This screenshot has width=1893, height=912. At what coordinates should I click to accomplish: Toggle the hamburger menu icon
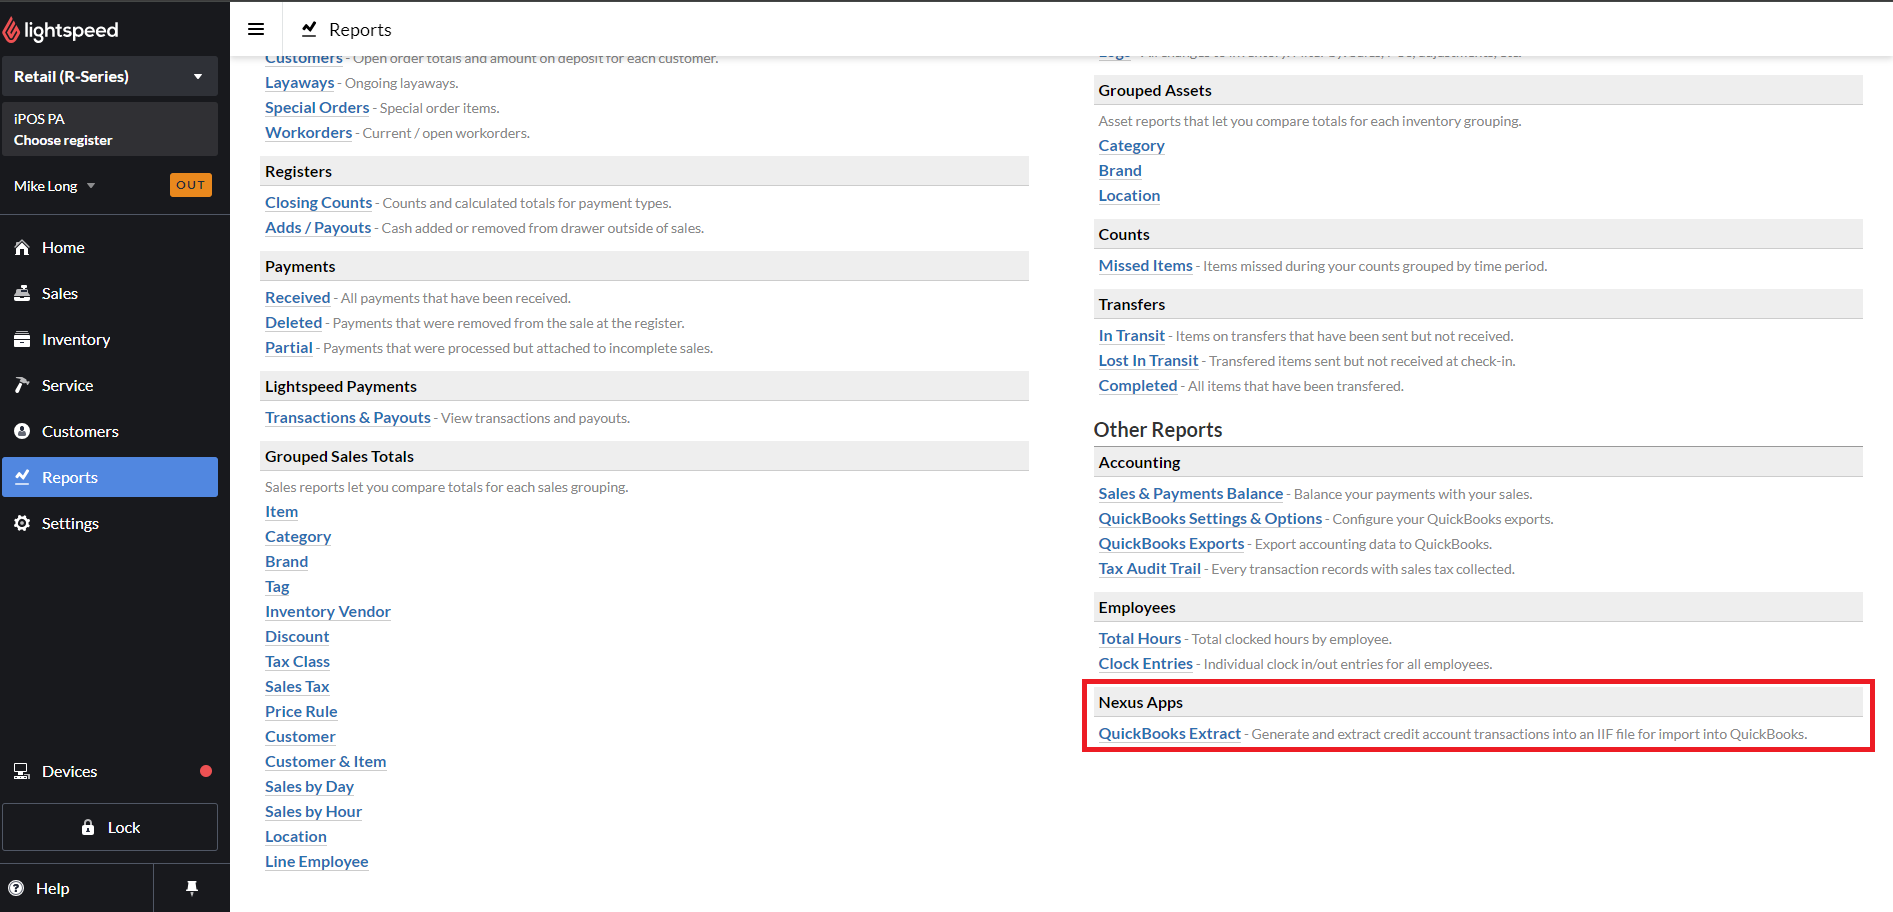coord(256,29)
